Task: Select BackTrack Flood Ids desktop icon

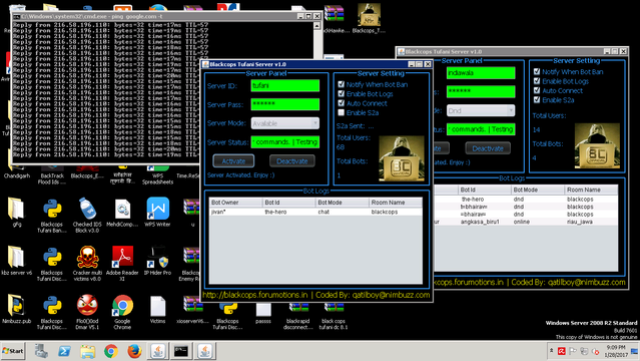Action: 52,175
